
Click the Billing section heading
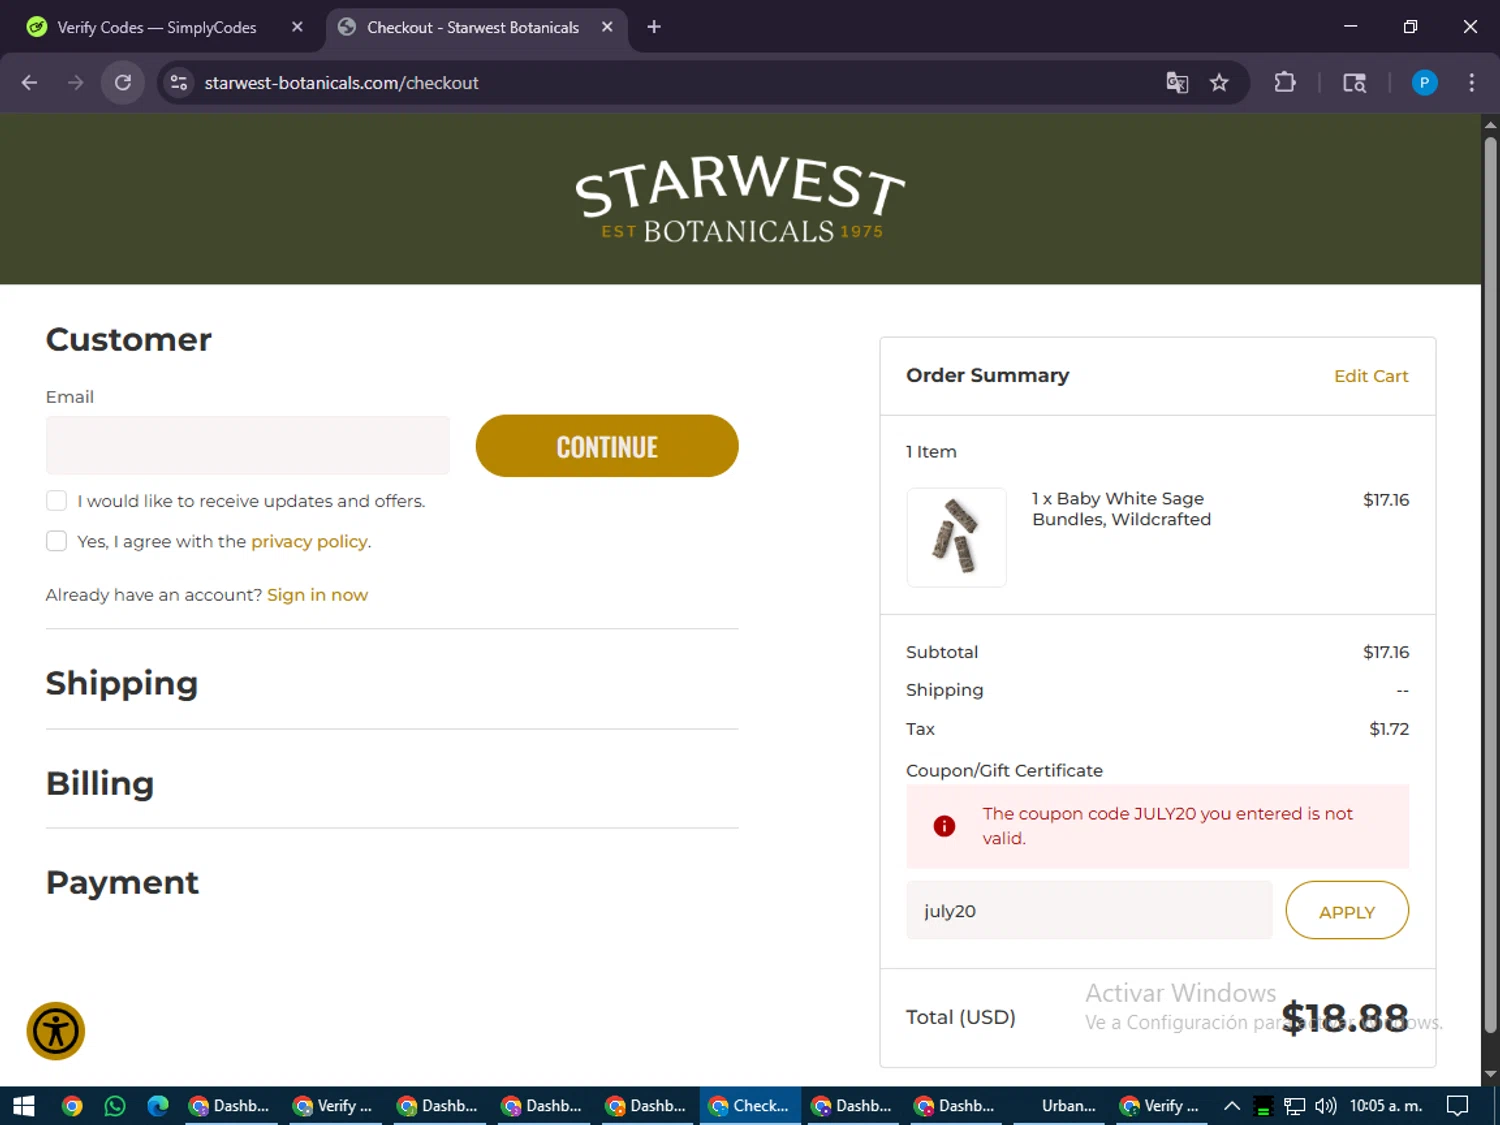click(100, 783)
